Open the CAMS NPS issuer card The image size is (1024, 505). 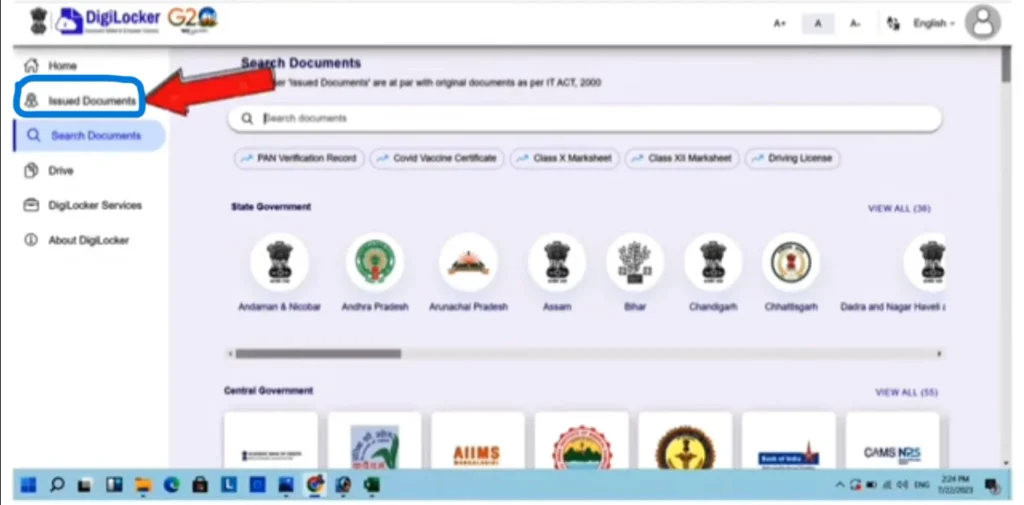click(892, 441)
